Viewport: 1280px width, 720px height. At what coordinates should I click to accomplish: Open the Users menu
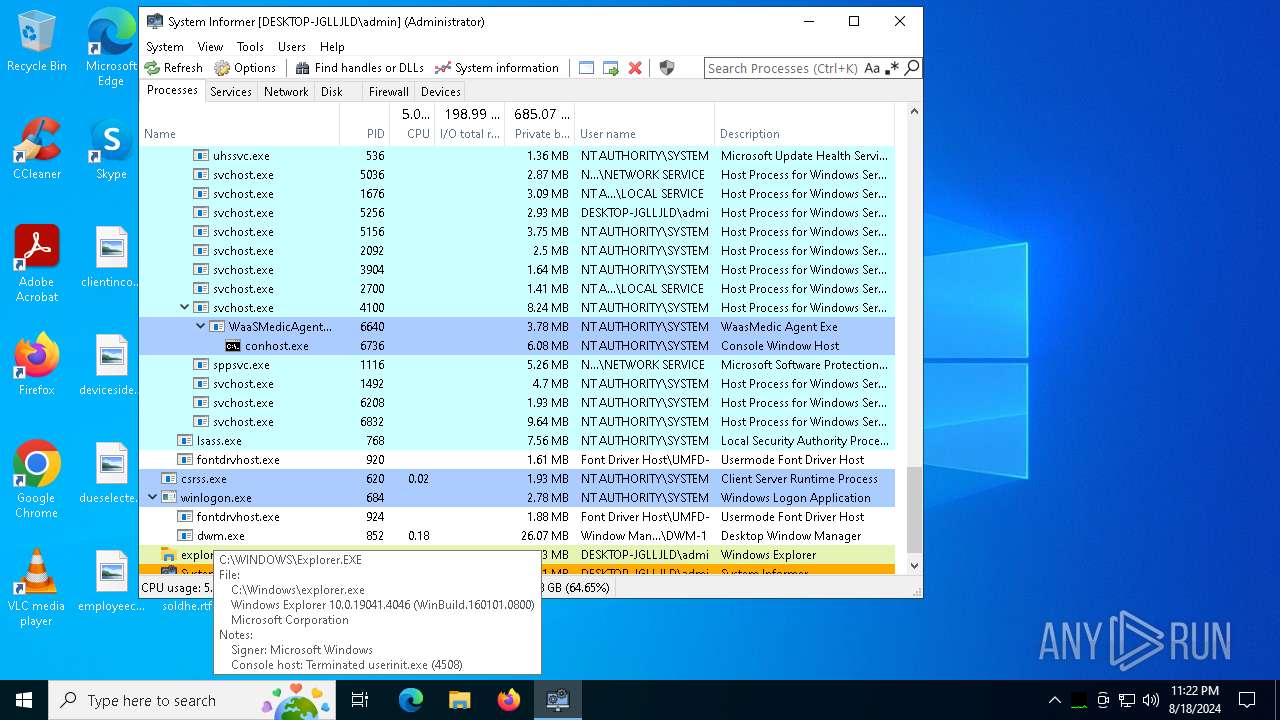[x=292, y=46]
